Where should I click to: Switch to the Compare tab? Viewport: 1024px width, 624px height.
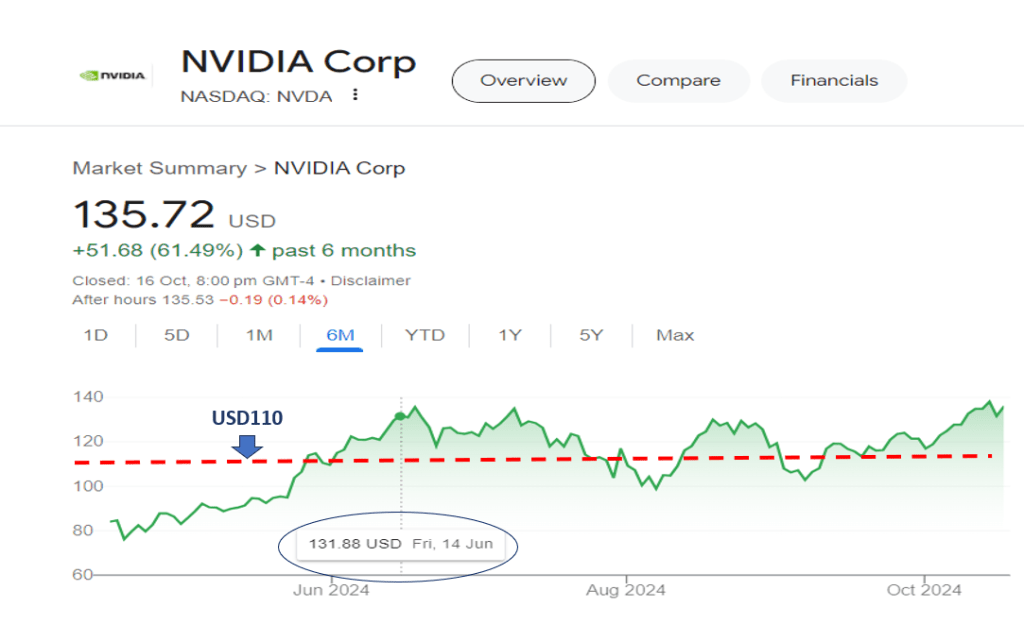click(678, 81)
